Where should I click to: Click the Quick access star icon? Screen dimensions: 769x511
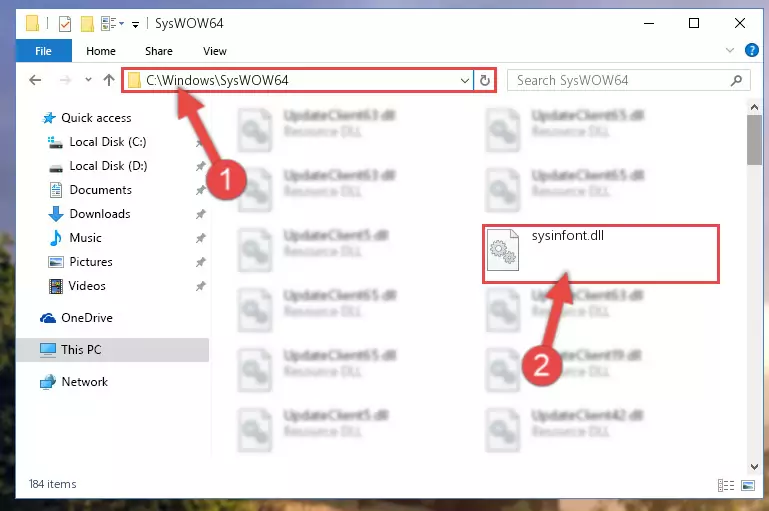49,118
